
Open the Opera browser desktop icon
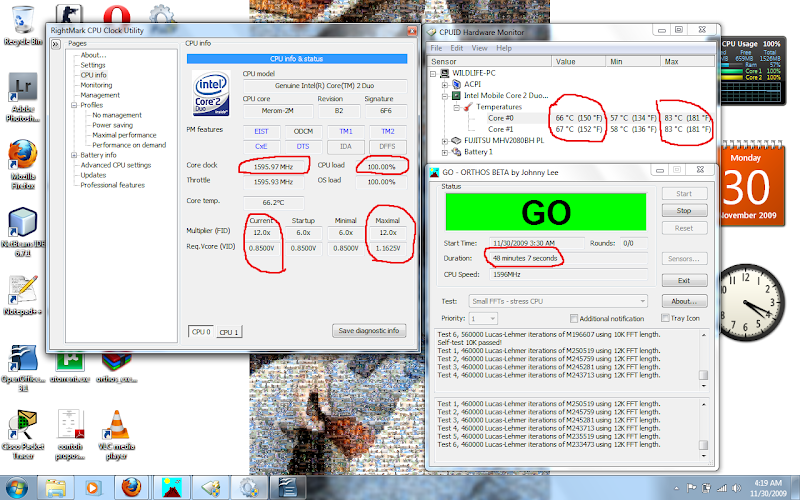pos(116,14)
